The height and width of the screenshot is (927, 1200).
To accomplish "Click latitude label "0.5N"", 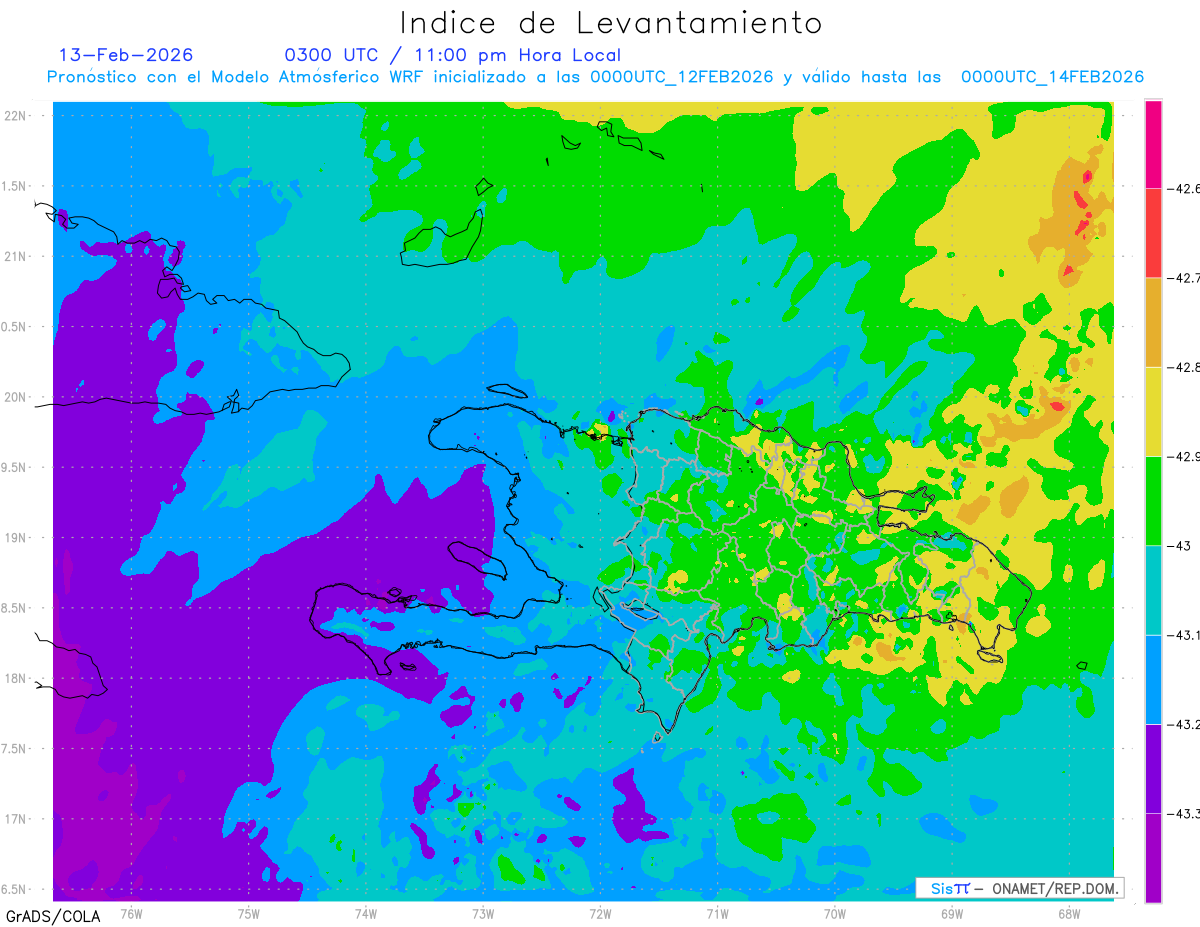I will tap(15, 327).
